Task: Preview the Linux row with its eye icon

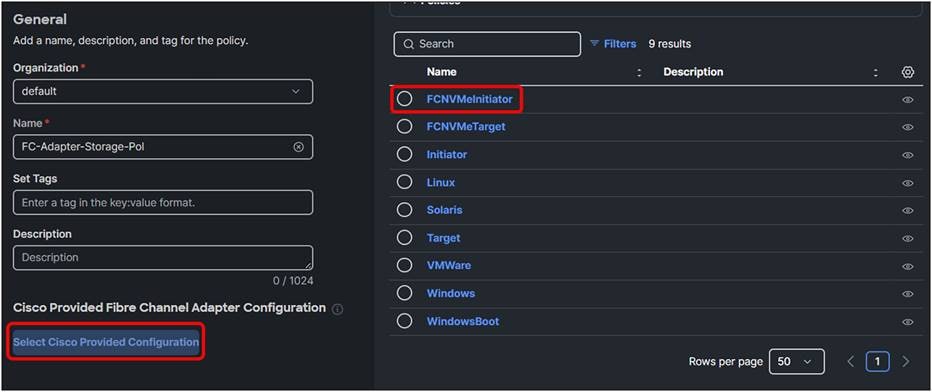Action: coord(908,183)
